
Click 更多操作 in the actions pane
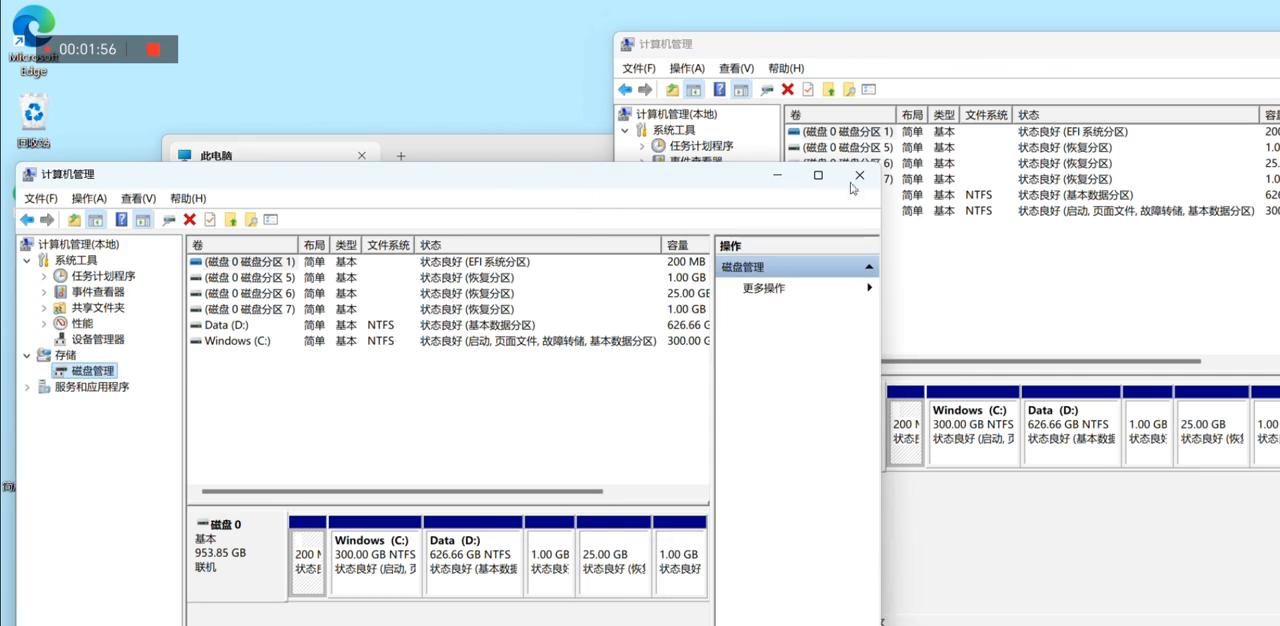(x=763, y=288)
